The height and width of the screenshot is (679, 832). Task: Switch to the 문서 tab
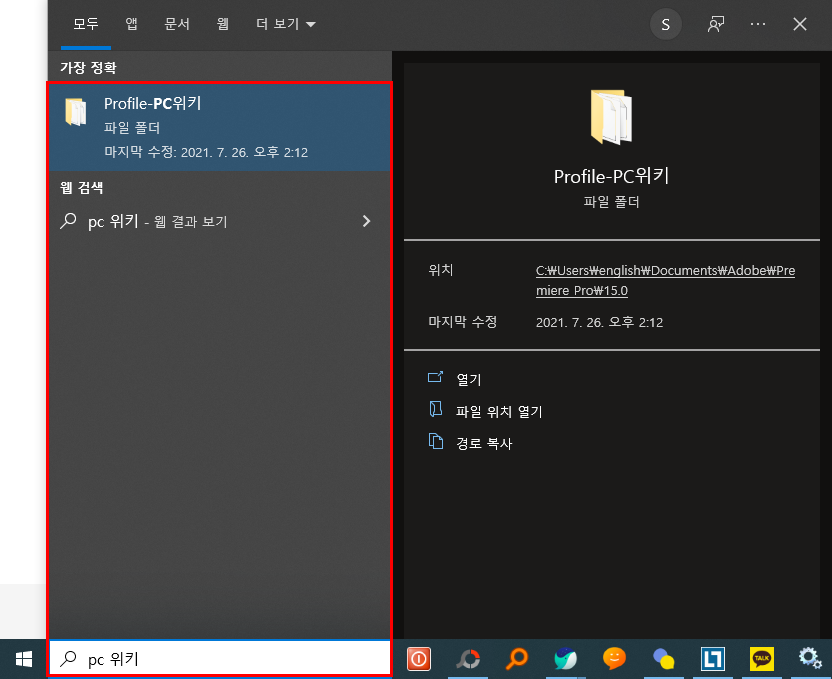tap(177, 24)
